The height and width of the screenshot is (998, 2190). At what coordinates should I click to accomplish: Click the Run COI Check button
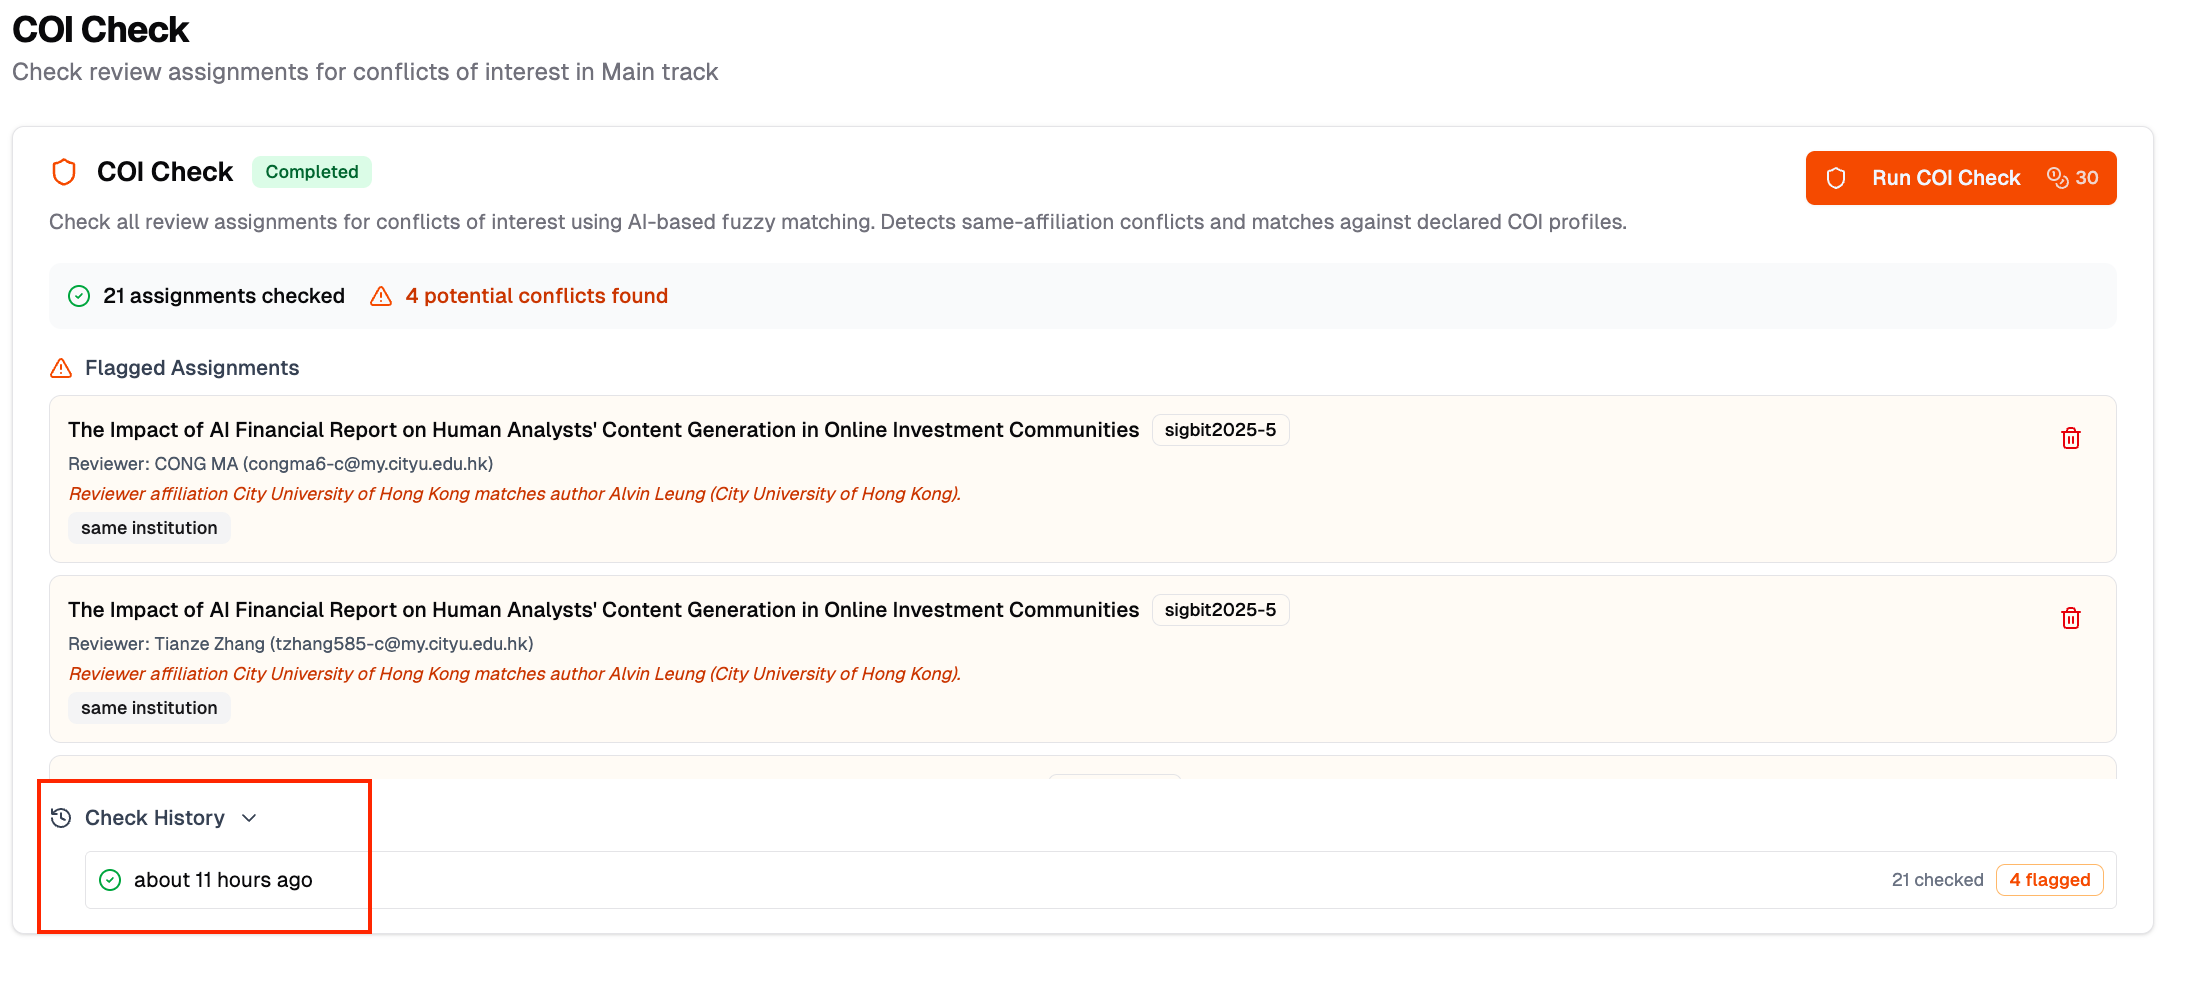(1945, 178)
